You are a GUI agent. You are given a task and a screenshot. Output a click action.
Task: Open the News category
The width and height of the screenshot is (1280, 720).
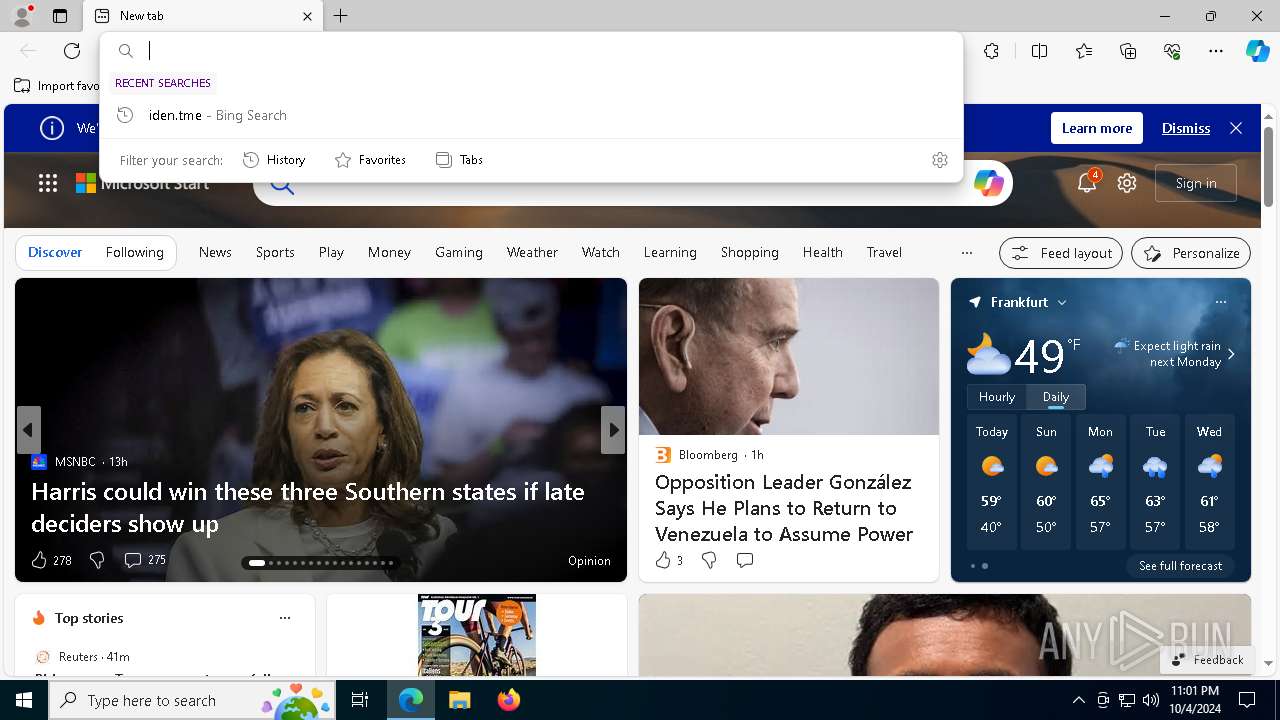(x=215, y=252)
